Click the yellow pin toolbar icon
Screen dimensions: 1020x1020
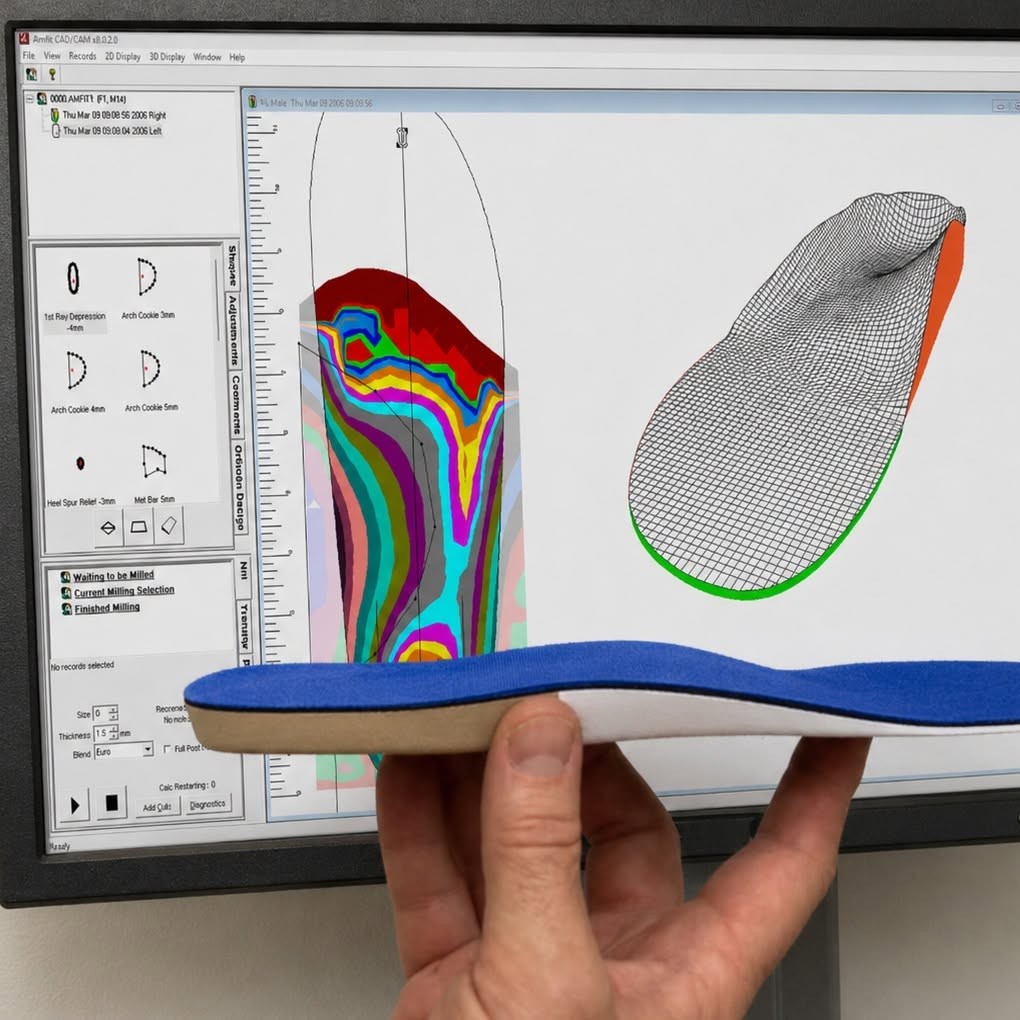(x=53, y=75)
